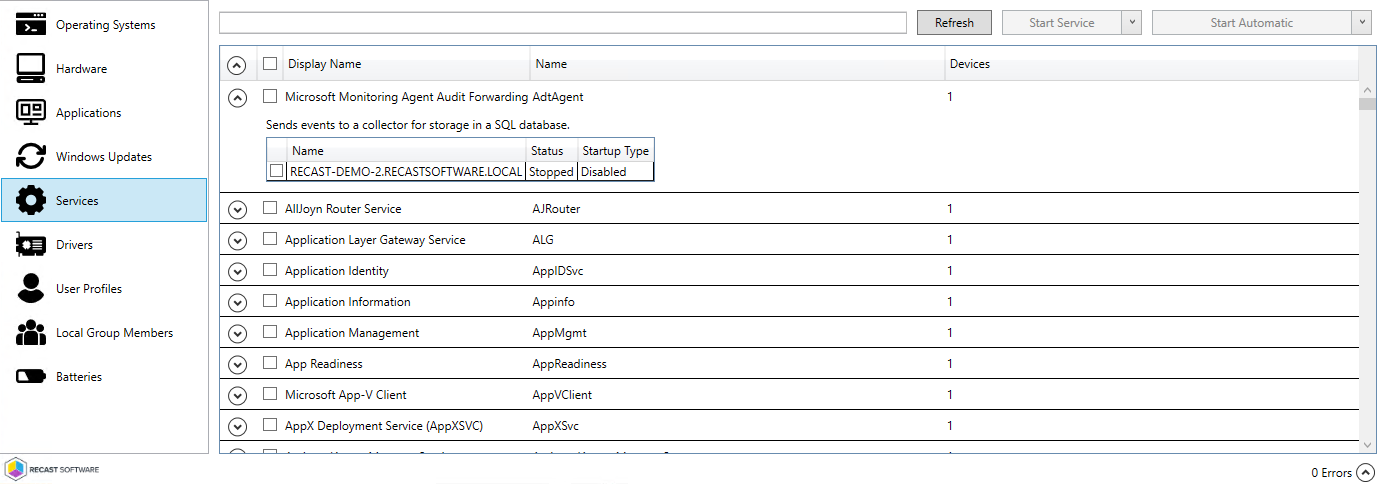Open the Operating Systems icon
This screenshot has height=484, width=1387.
31,24
